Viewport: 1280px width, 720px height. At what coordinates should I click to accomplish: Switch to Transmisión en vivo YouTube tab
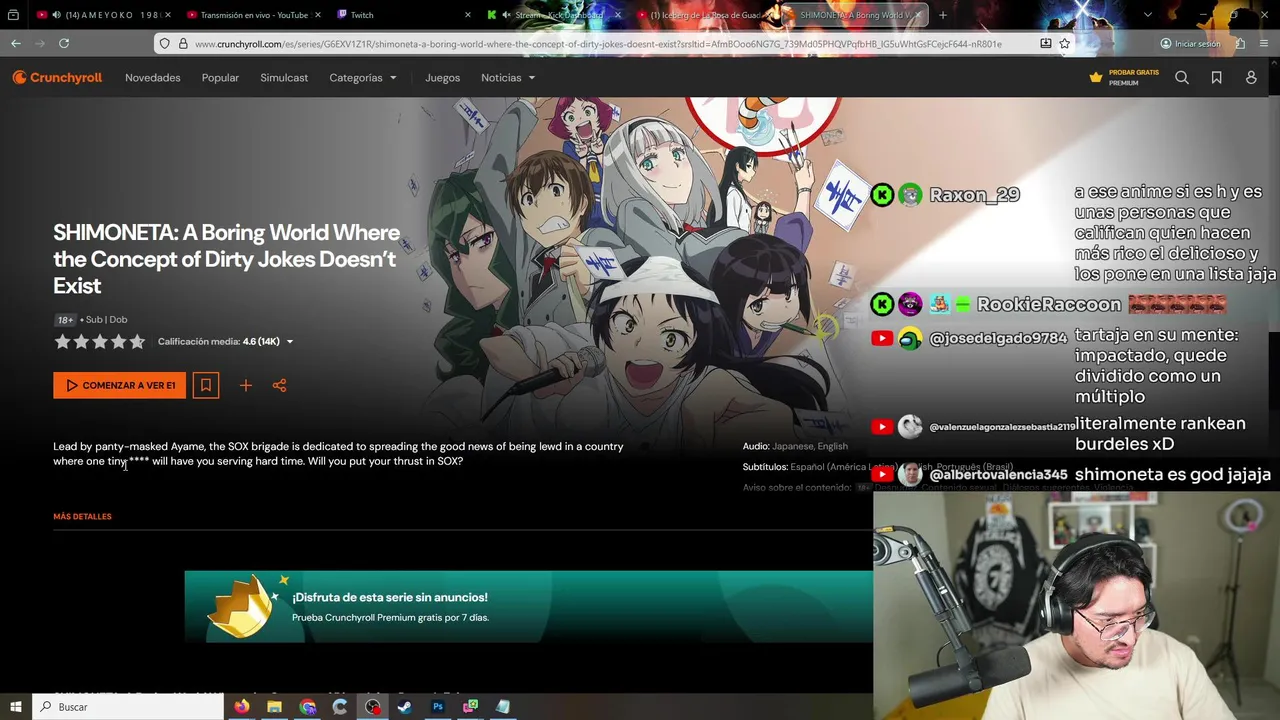click(253, 15)
